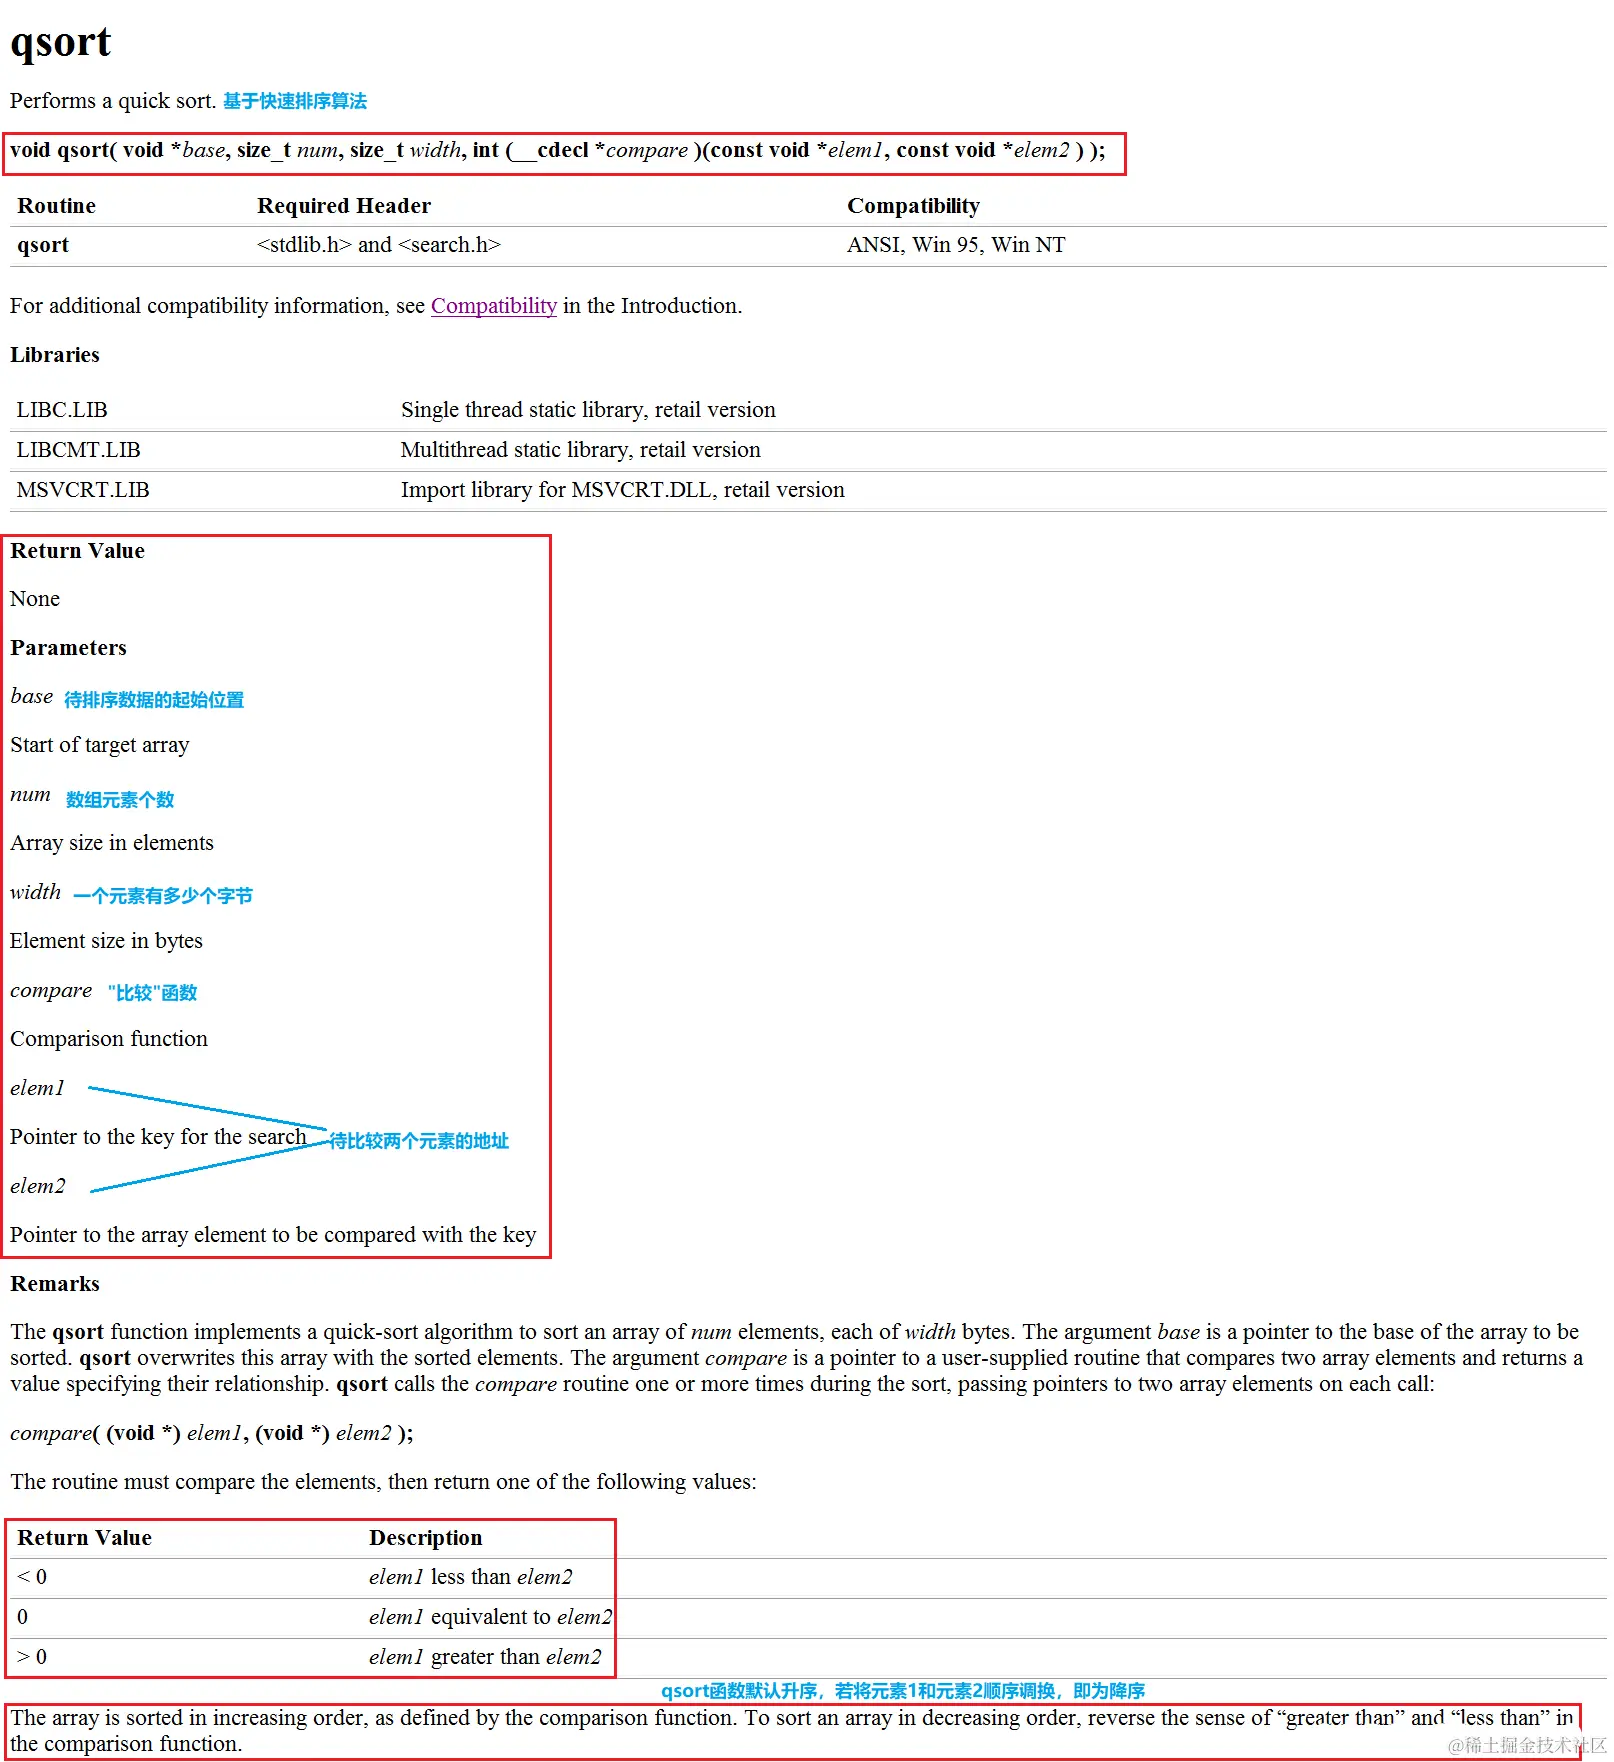This screenshot has height=1762, width=1614.
Task: Click 'elem1 less than elem2' description
Action: pyautogui.click(x=471, y=1577)
